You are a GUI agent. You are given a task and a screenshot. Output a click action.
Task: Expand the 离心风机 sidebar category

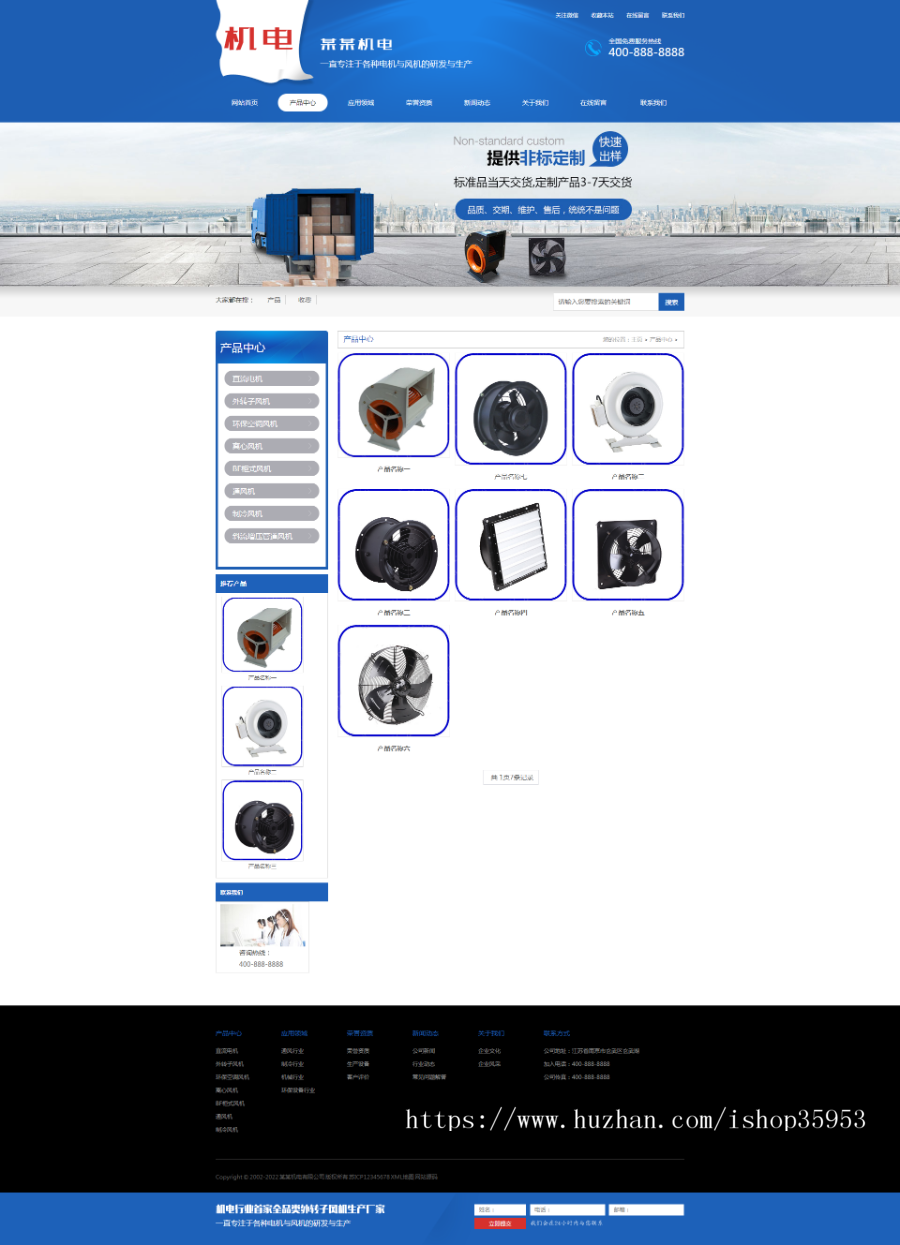click(x=271, y=446)
